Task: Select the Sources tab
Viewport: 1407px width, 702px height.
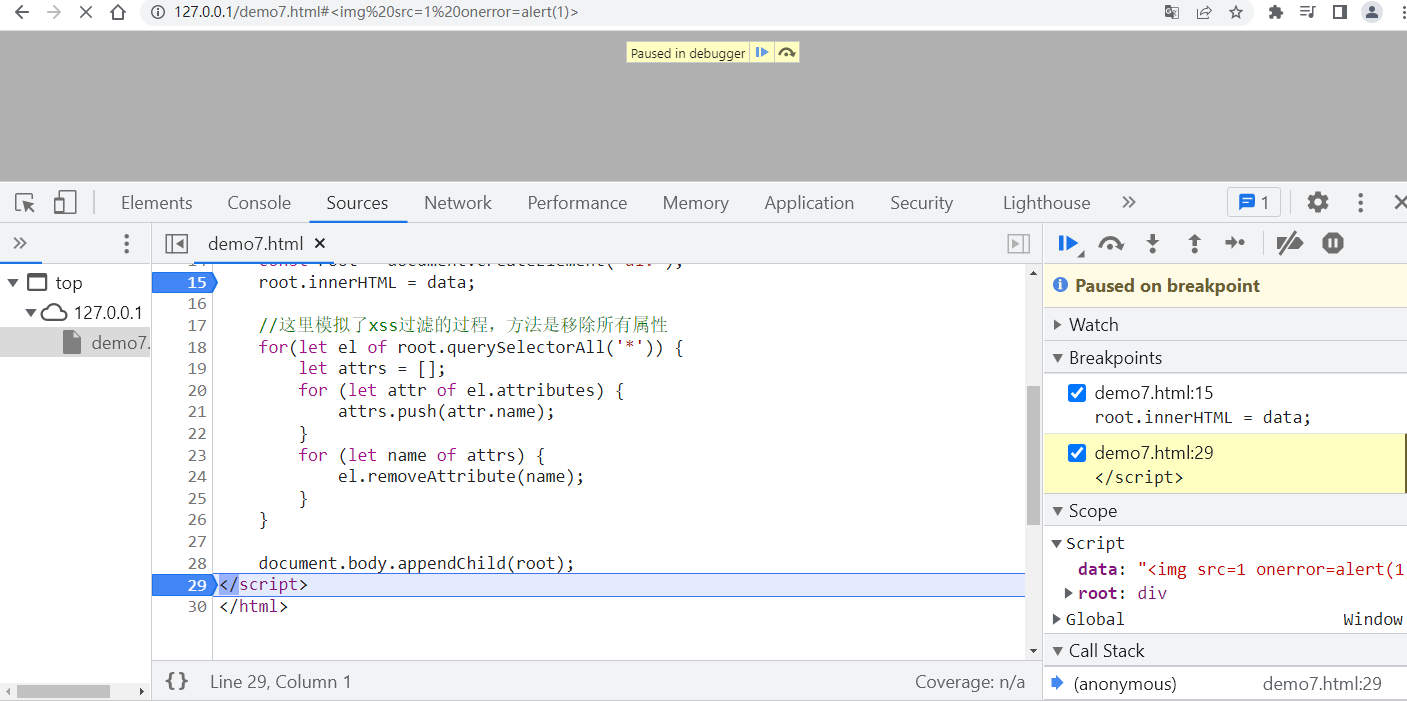Action: pos(357,203)
